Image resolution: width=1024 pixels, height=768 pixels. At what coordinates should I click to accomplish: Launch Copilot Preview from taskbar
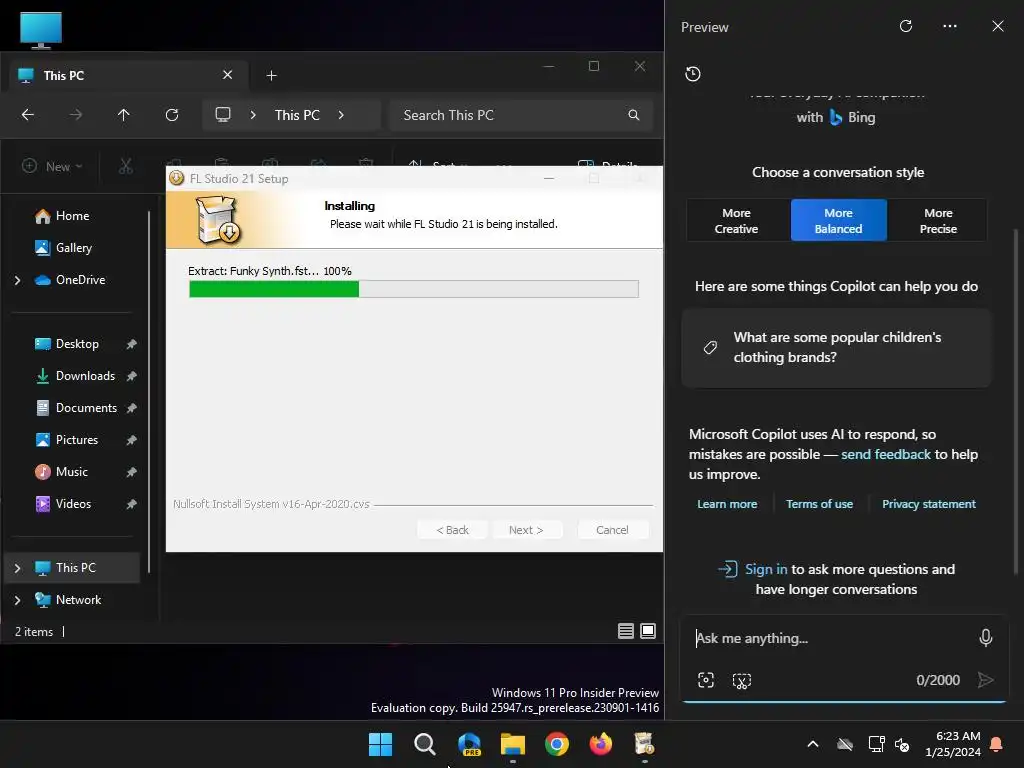click(x=469, y=744)
